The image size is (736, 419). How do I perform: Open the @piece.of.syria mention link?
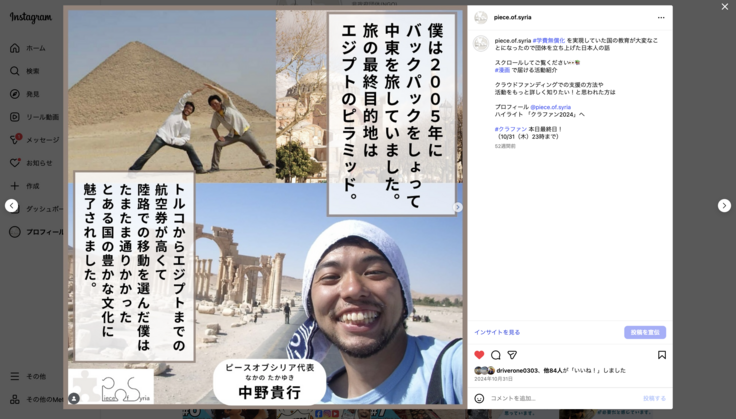pyautogui.click(x=550, y=107)
